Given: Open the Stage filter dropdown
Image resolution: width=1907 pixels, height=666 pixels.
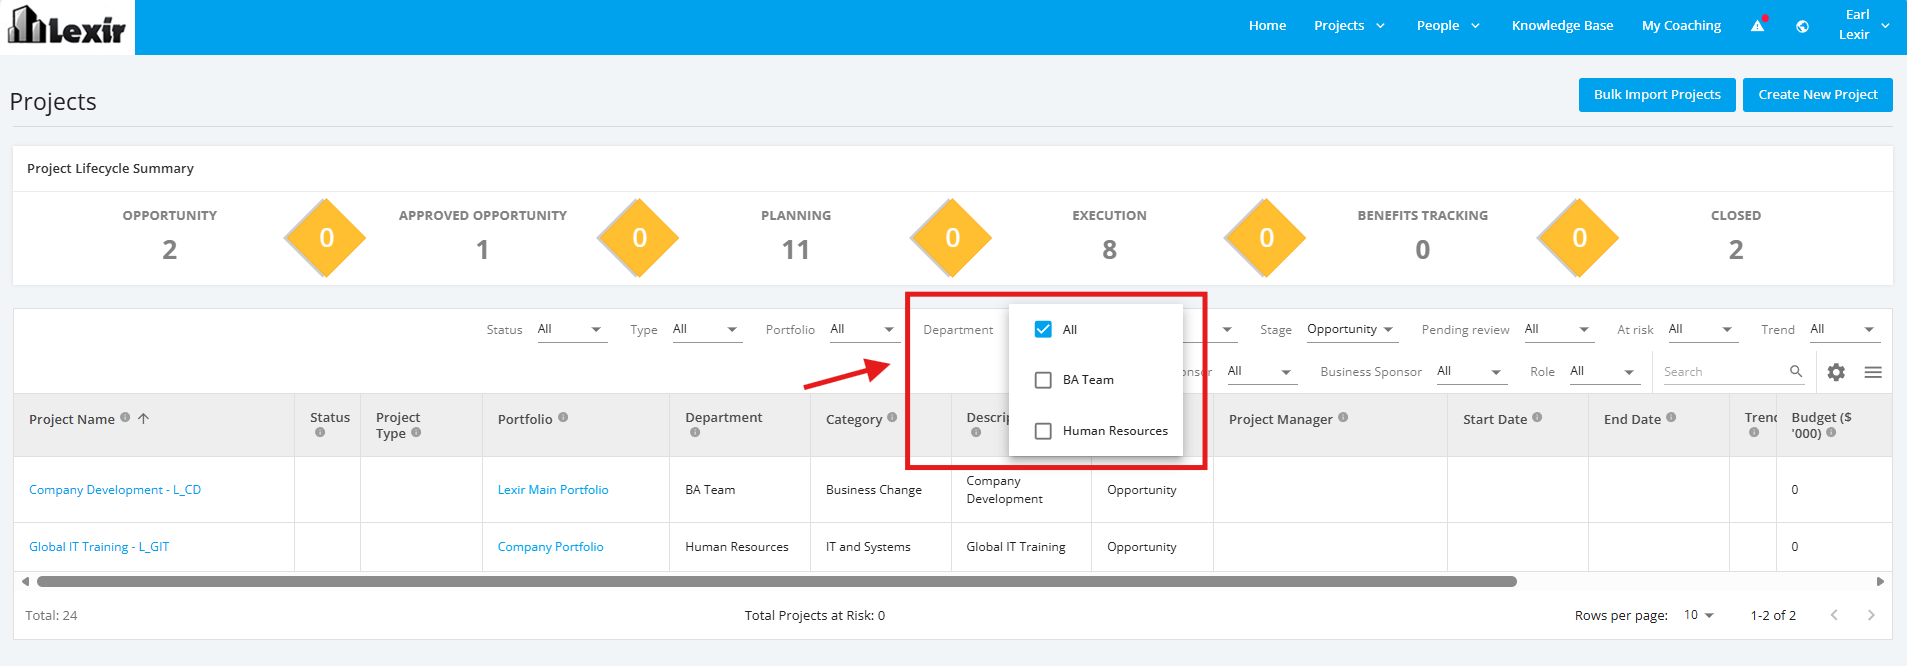Looking at the screenshot, I should pyautogui.click(x=1352, y=329).
